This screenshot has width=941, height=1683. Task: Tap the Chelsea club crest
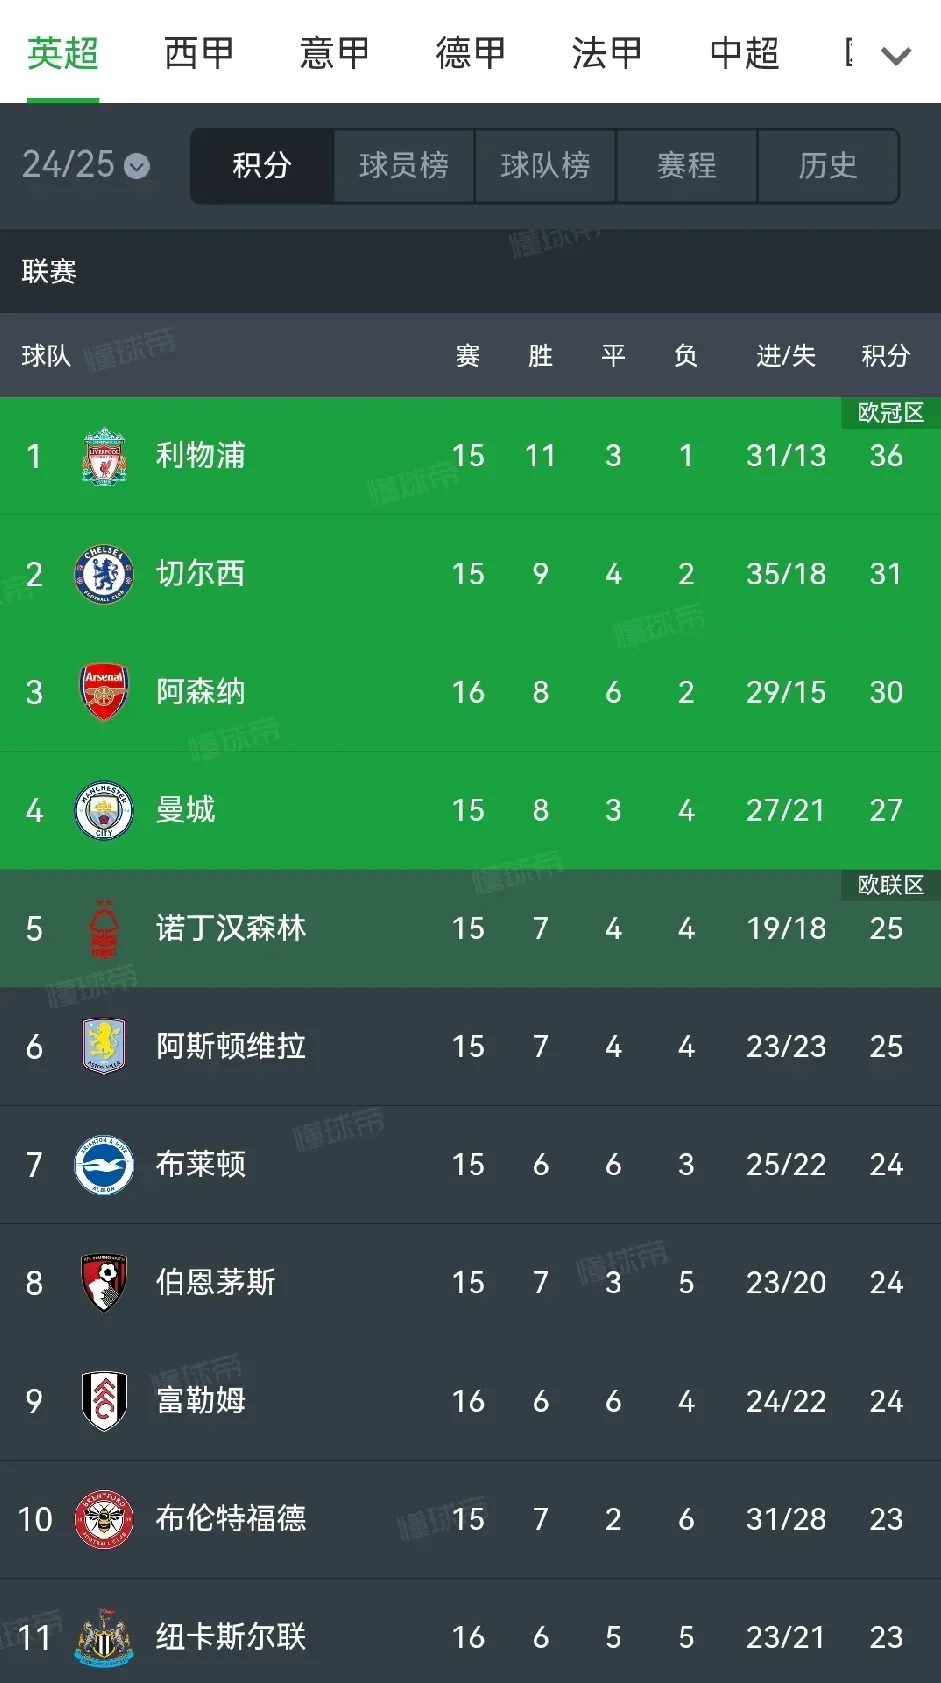[x=104, y=574]
